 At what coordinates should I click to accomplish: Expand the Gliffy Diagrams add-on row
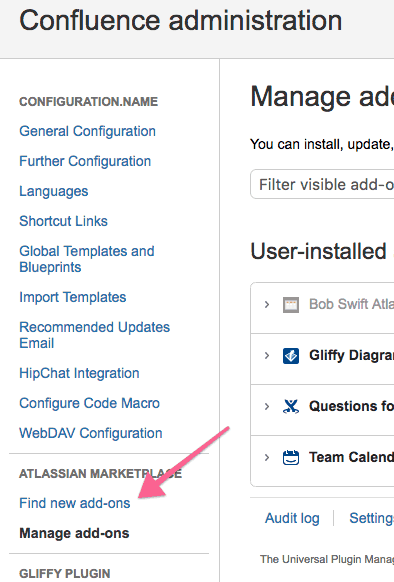click(x=267, y=356)
